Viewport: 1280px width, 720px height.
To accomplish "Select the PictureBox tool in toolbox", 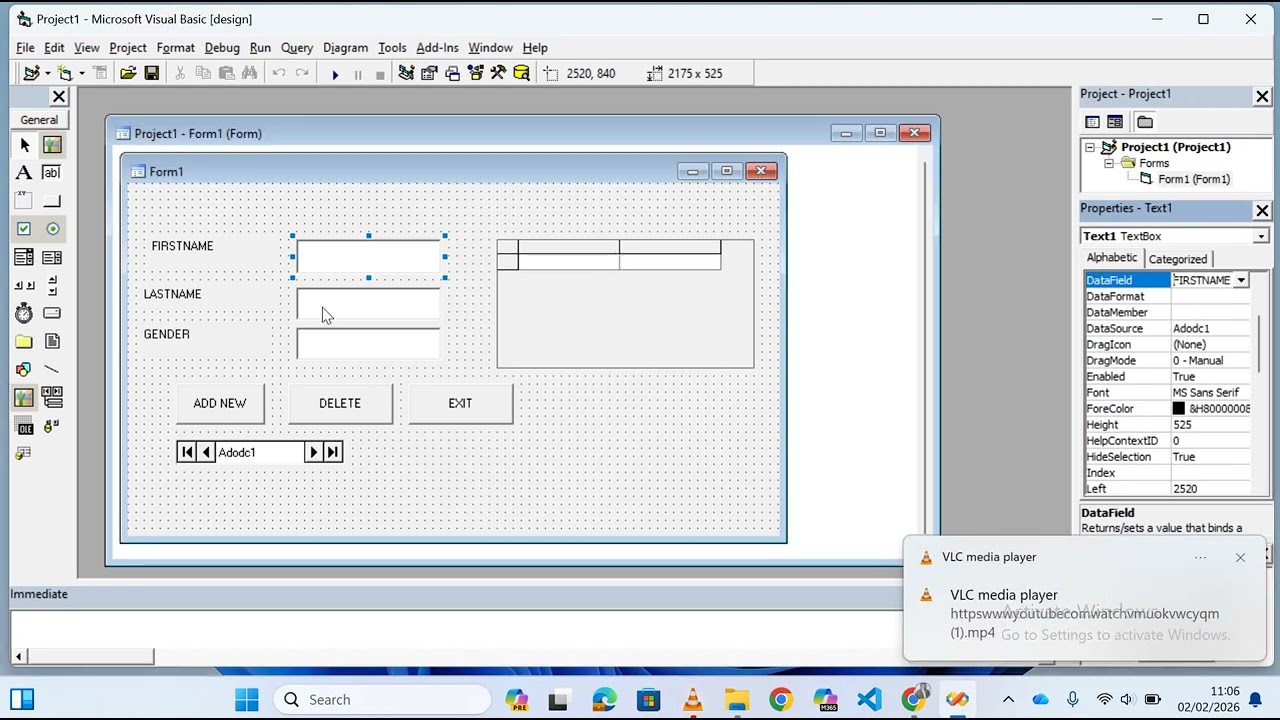I will [x=52, y=146].
